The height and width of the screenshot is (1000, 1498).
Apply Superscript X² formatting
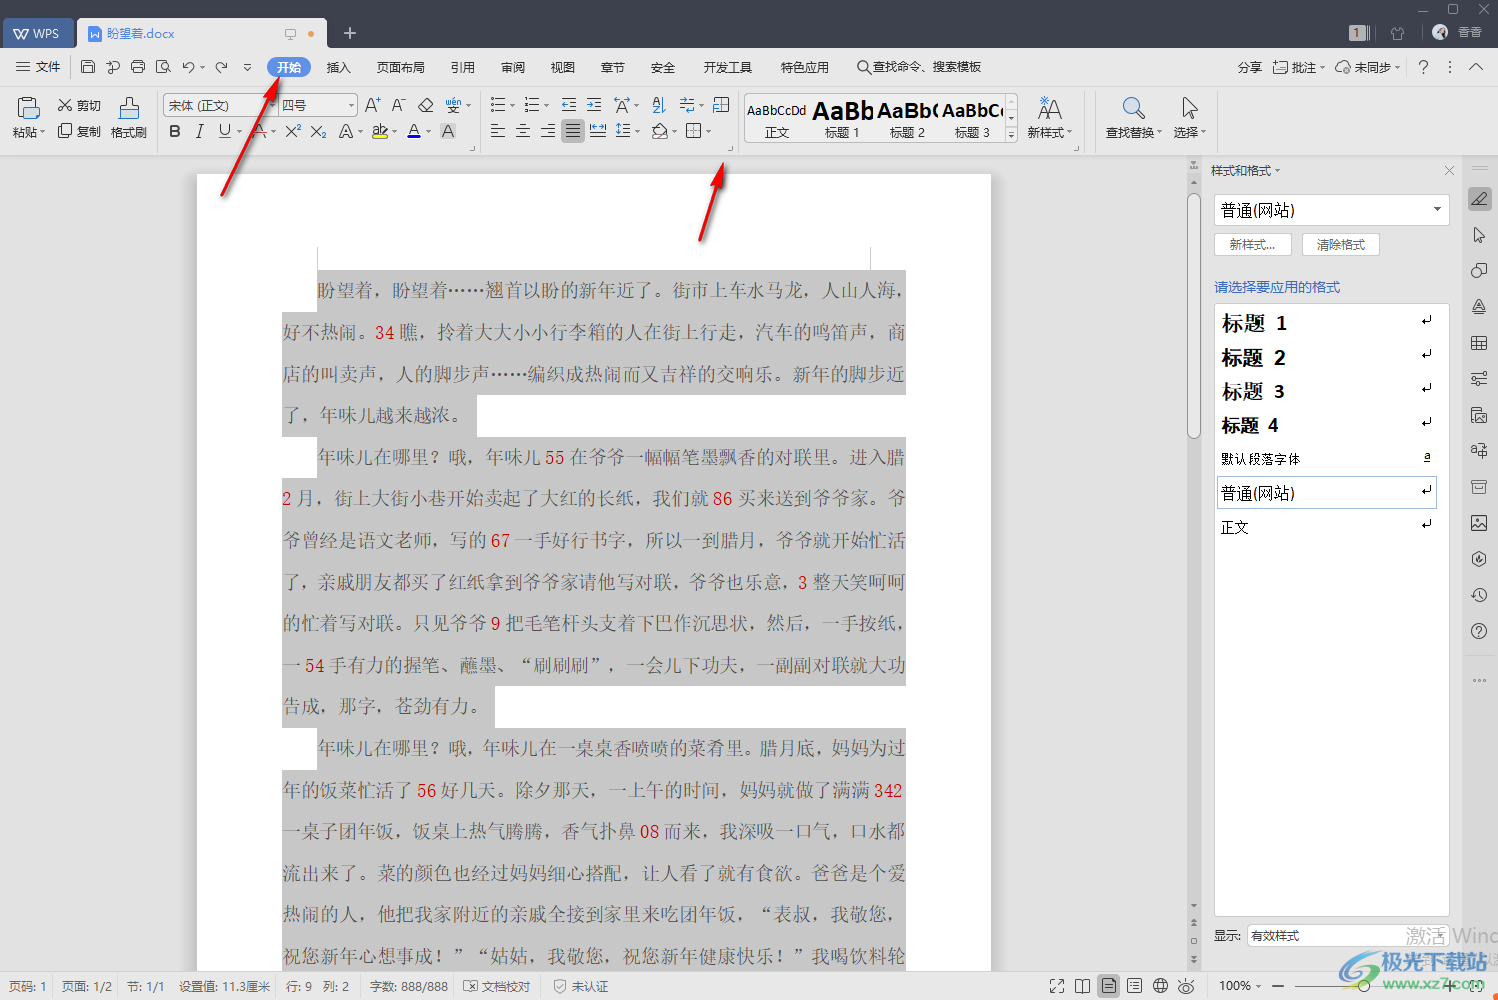point(293,131)
